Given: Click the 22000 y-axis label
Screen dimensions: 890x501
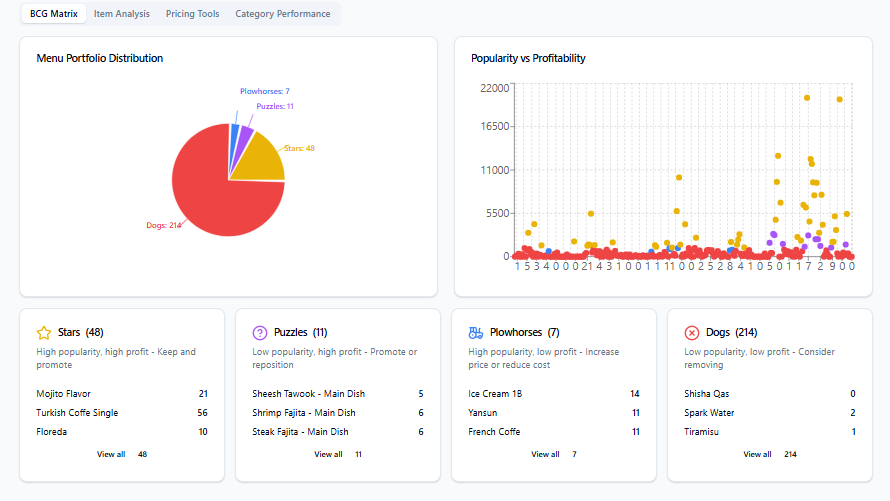Looking at the screenshot, I should (x=495, y=88).
